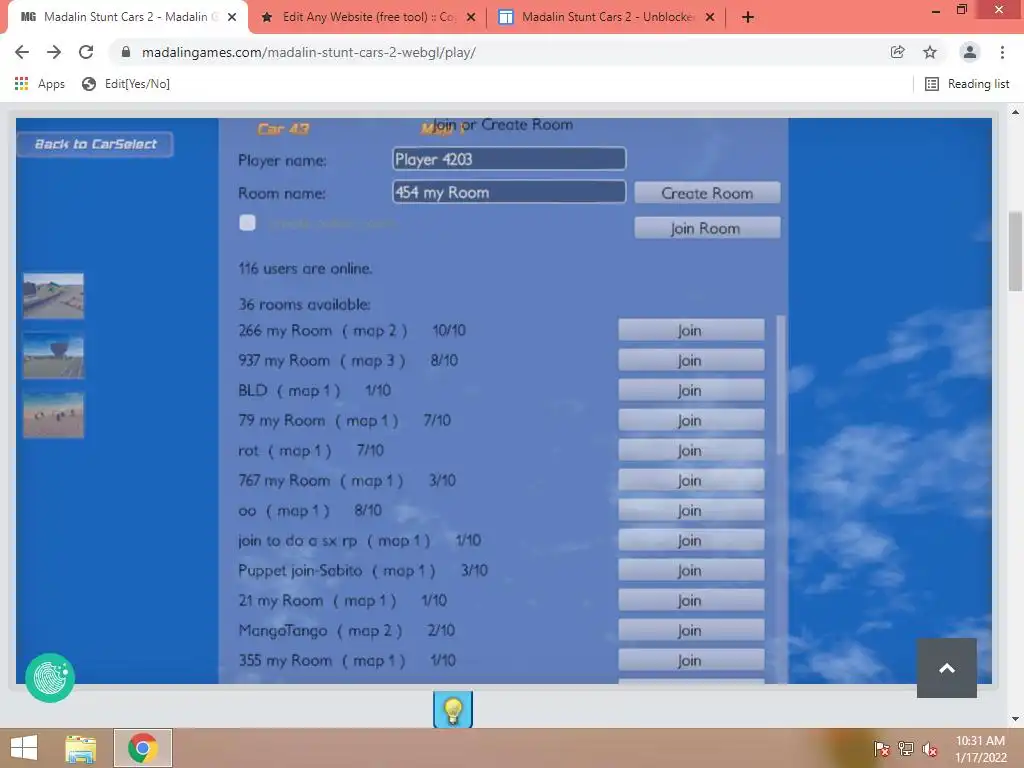
Task: Open the Action Center flag tray icon
Action: tap(881, 749)
